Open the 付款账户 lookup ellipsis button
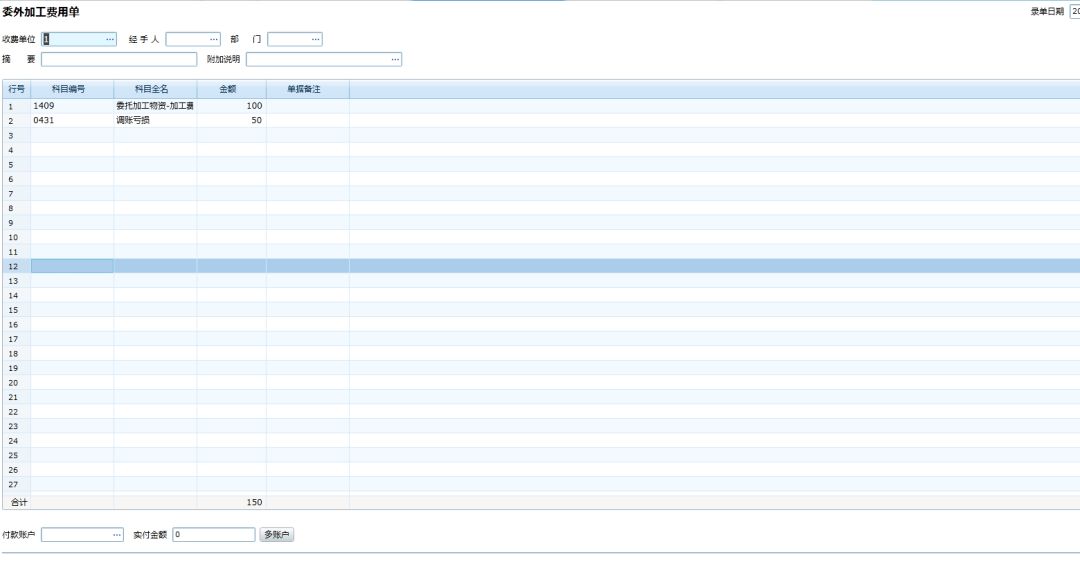The height and width of the screenshot is (571, 1080). [116, 534]
